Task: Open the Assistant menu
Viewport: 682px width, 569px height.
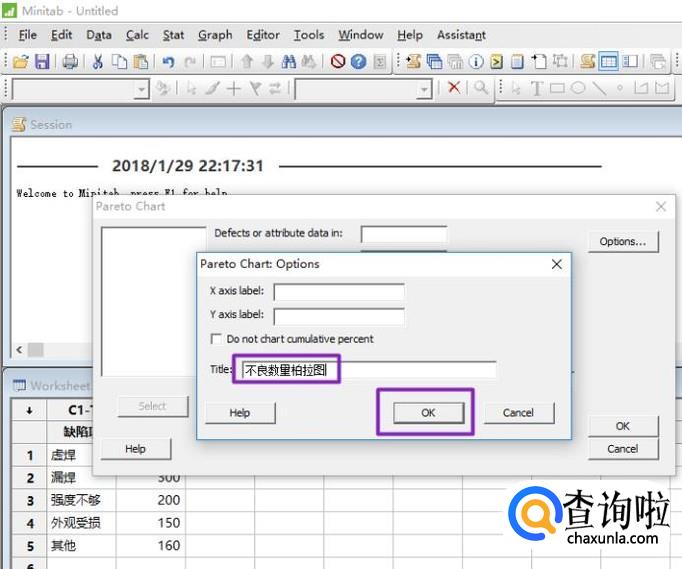Action: point(461,35)
